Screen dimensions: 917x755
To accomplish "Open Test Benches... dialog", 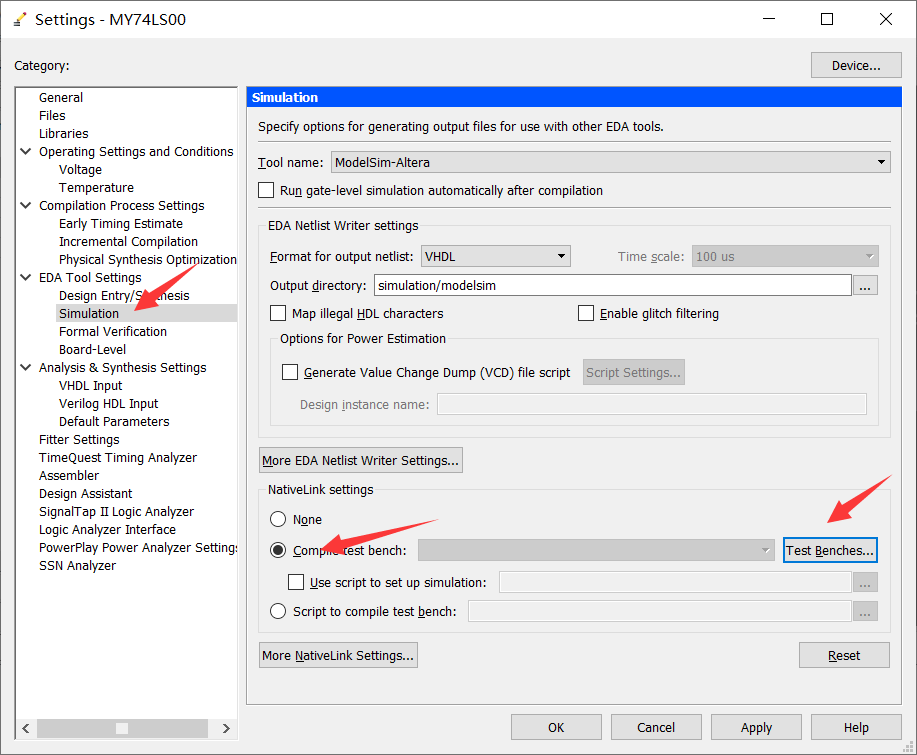I will (830, 550).
